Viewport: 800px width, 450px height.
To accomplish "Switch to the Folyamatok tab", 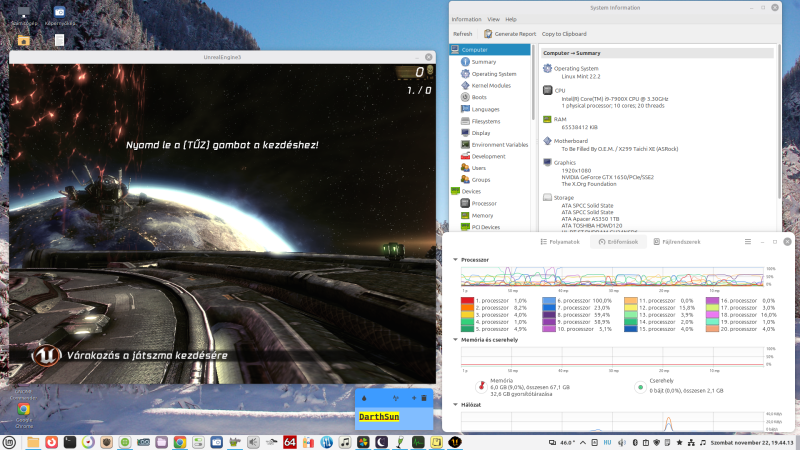I will (560, 242).
